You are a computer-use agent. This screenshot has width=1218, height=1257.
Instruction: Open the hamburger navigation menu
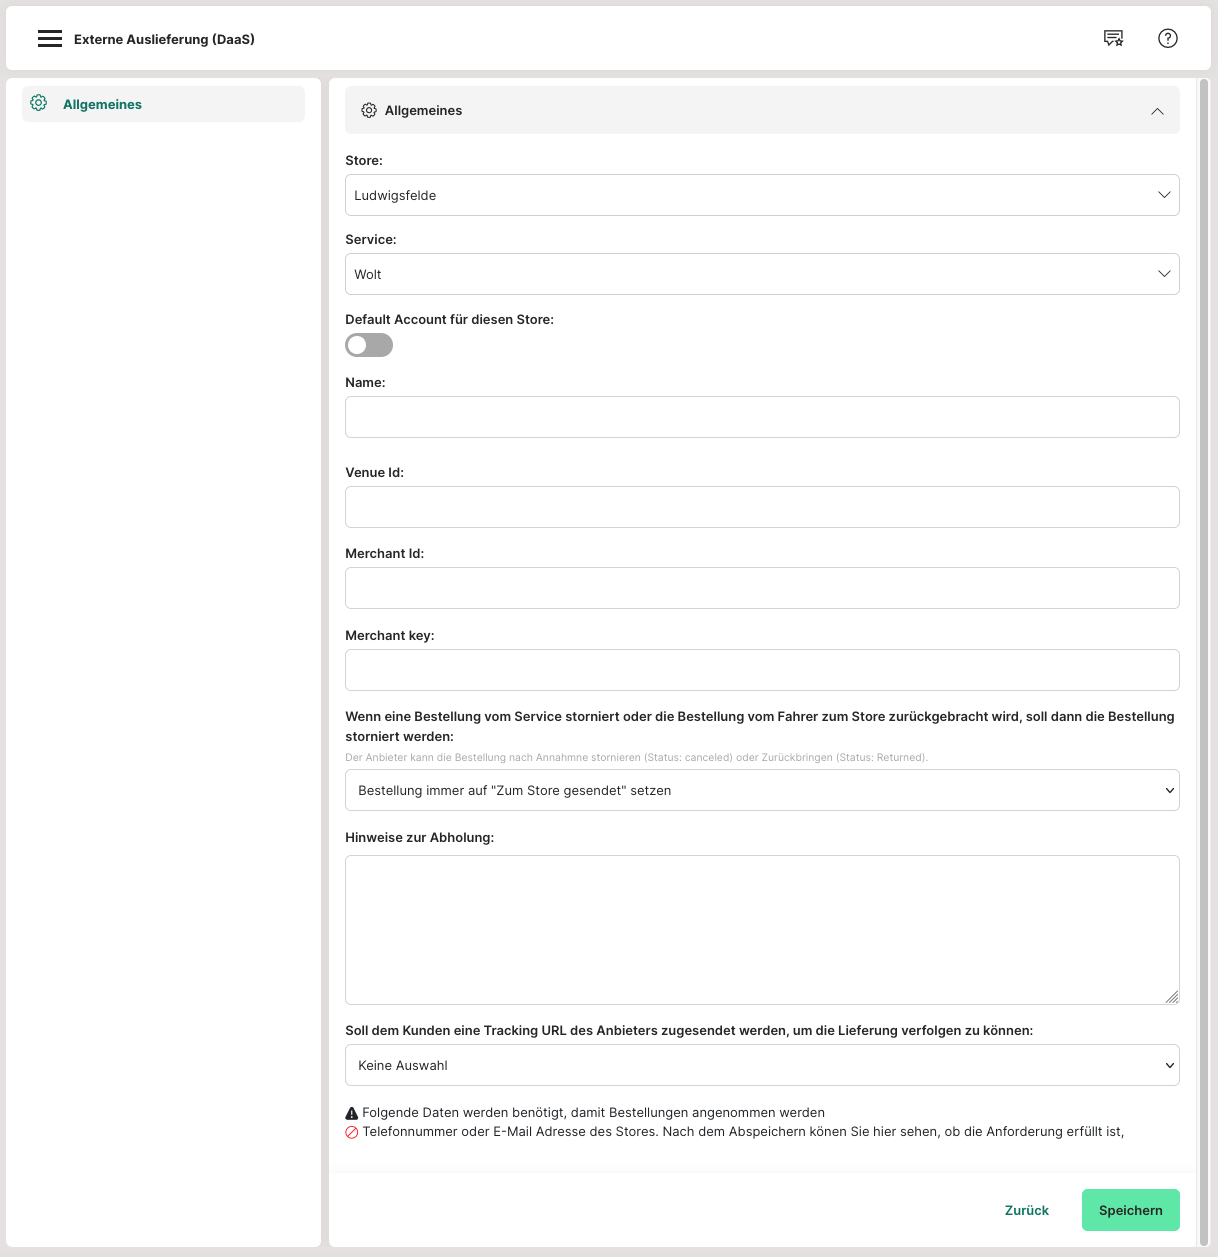[x=50, y=39]
